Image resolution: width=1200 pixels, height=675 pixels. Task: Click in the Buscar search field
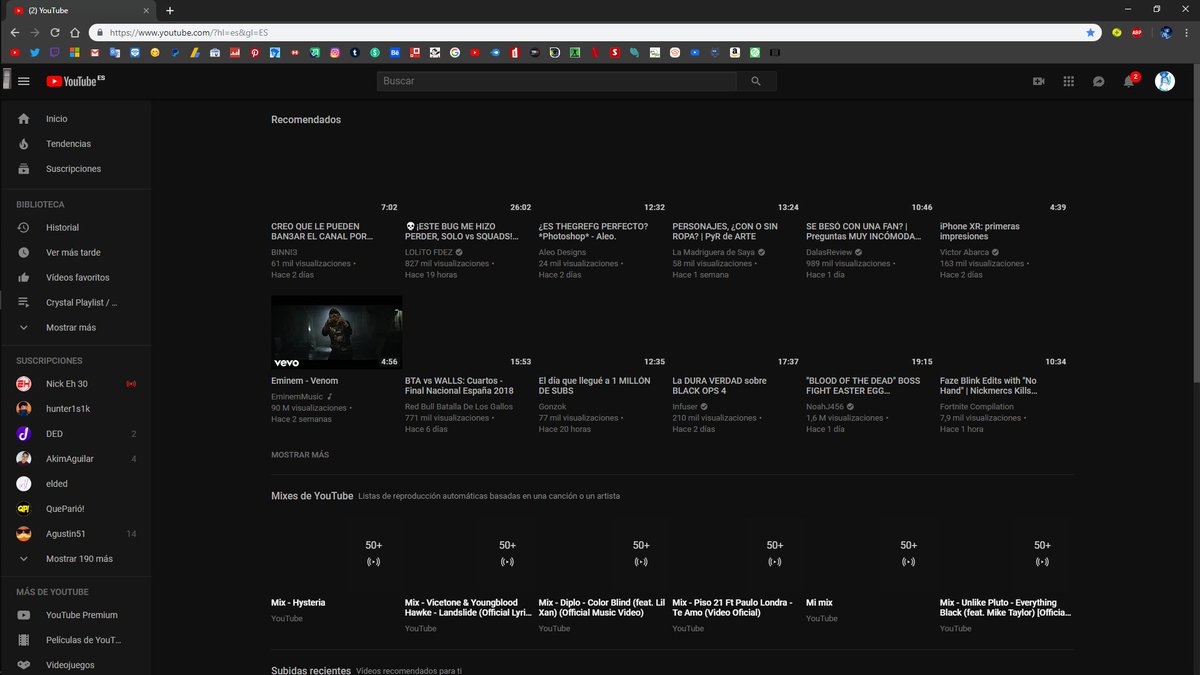[556, 81]
